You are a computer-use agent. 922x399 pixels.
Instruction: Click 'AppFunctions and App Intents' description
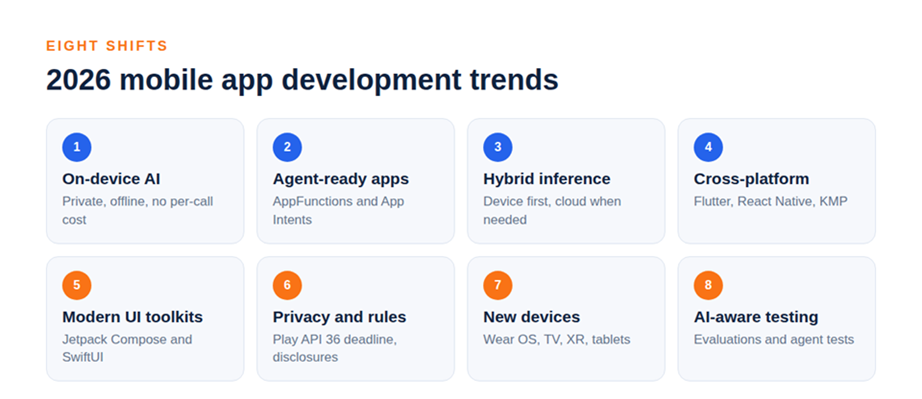tap(339, 210)
